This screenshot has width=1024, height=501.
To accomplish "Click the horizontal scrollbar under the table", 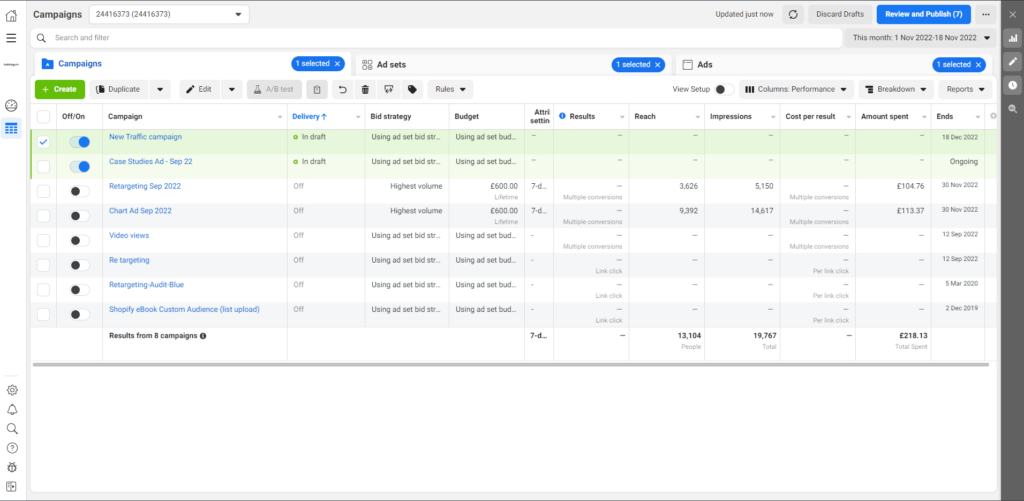I will pos(511,364).
